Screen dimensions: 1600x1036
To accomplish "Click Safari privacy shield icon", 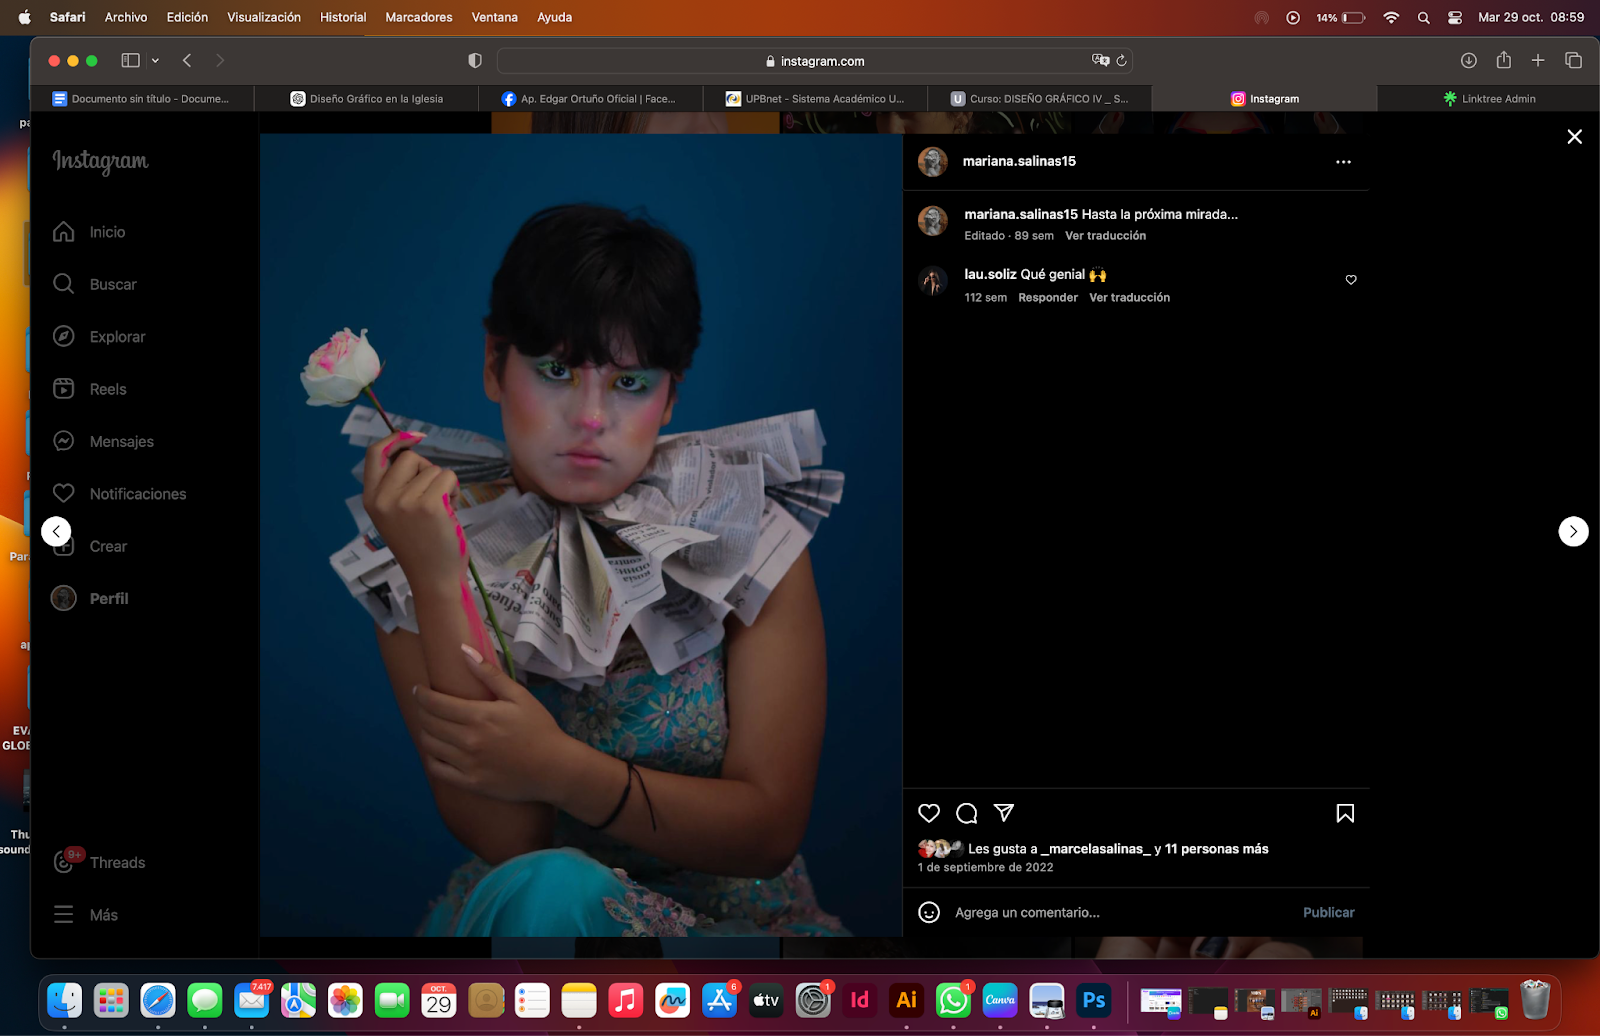I will [x=475, y=61].
